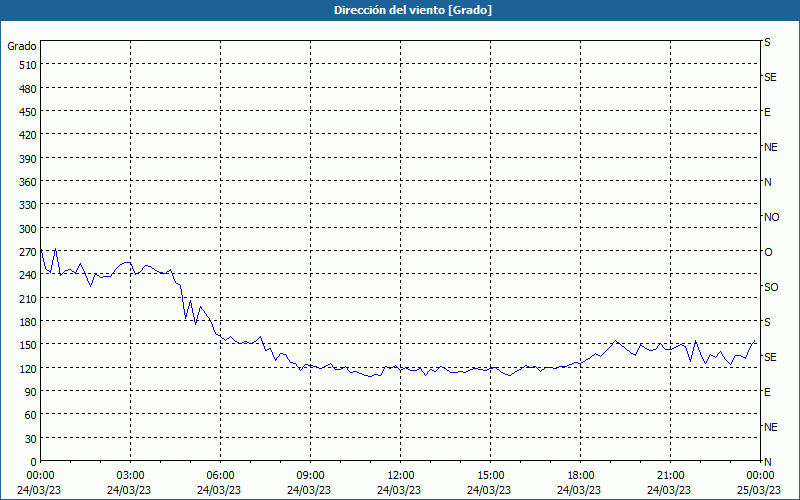Select the "O" compass label at 270 level
Viewport: 800px width, 500px height.
[768, 252]
